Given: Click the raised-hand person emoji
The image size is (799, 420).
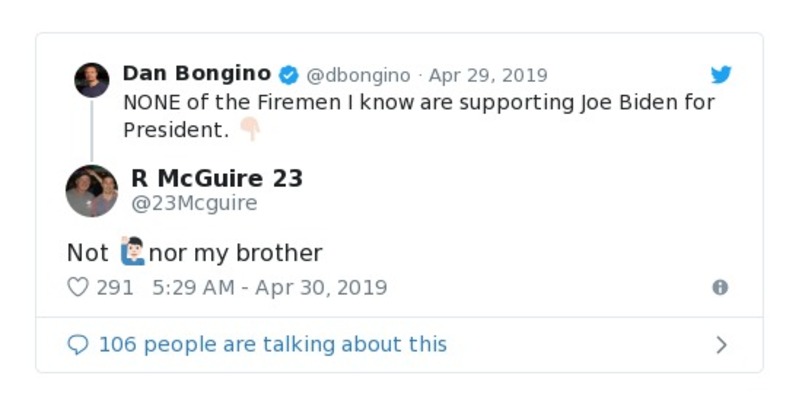Looking at the screenshot, I should pos(132,252).
